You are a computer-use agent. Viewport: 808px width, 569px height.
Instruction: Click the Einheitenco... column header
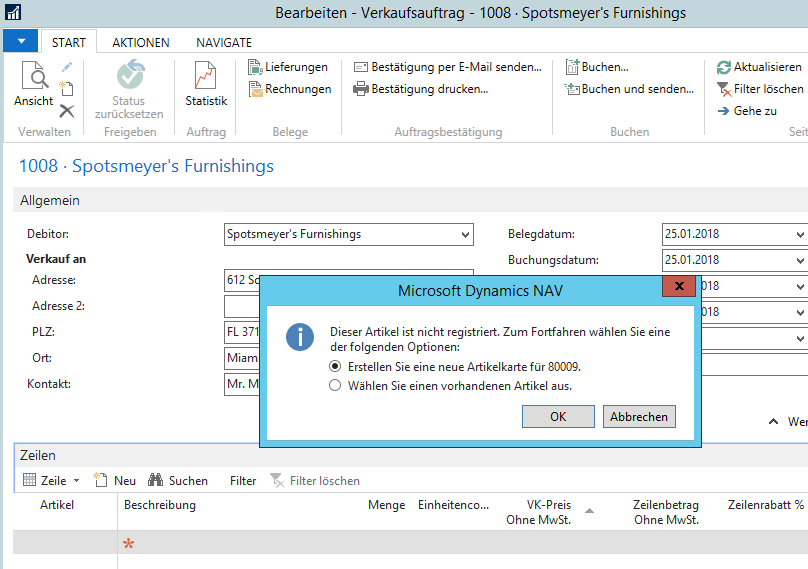(453, 505)
